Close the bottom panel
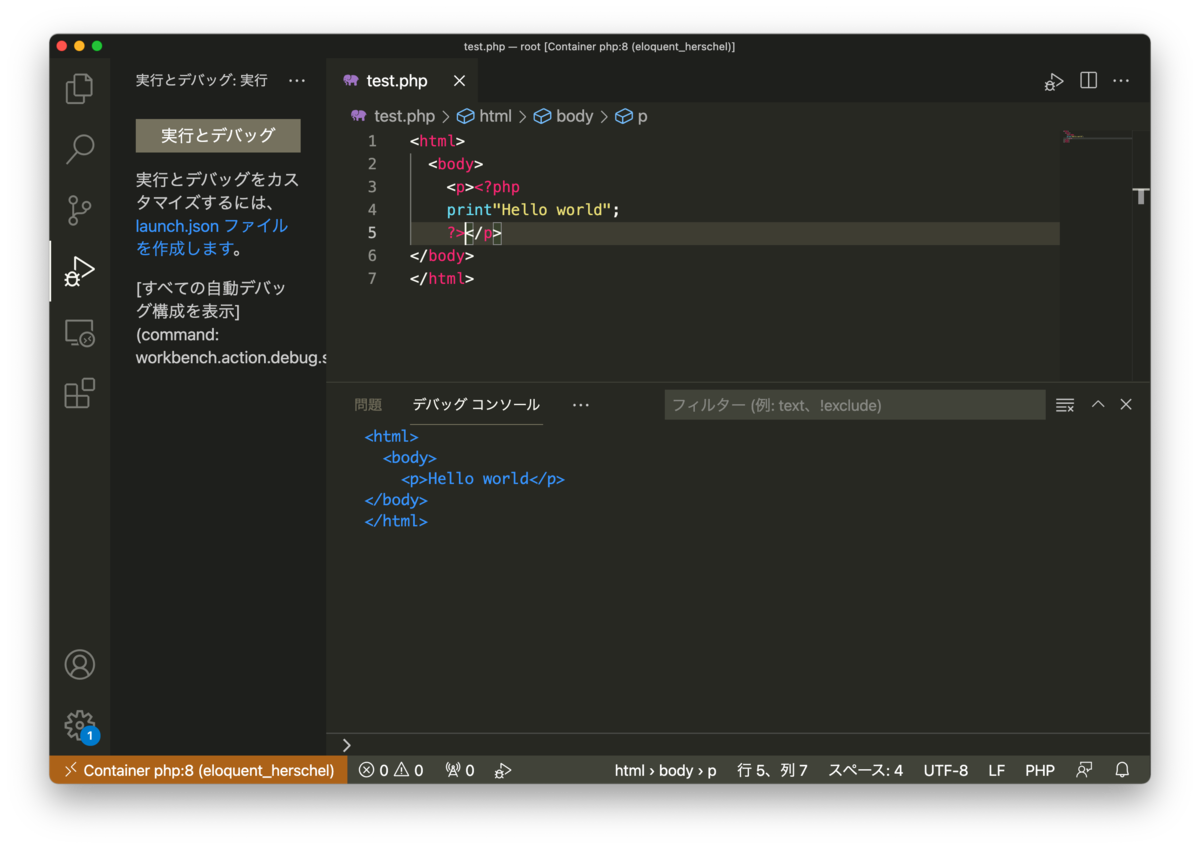Image resolution: width=1200 pixels, height=849 pixels. (x=1126, y=405)
